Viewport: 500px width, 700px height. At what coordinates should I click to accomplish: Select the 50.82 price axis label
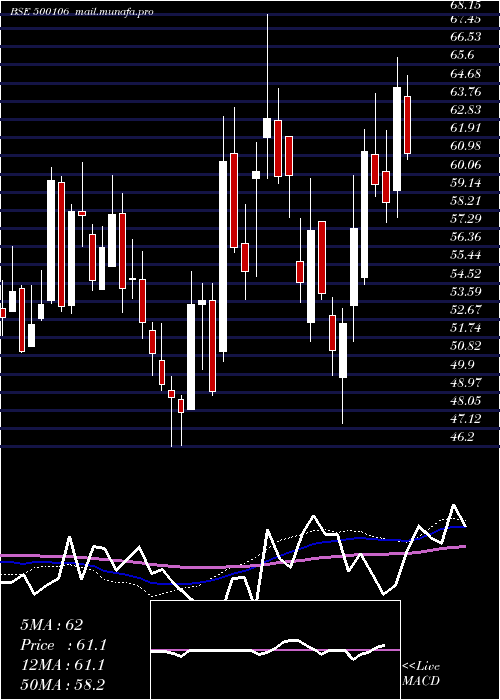[466, 346]
